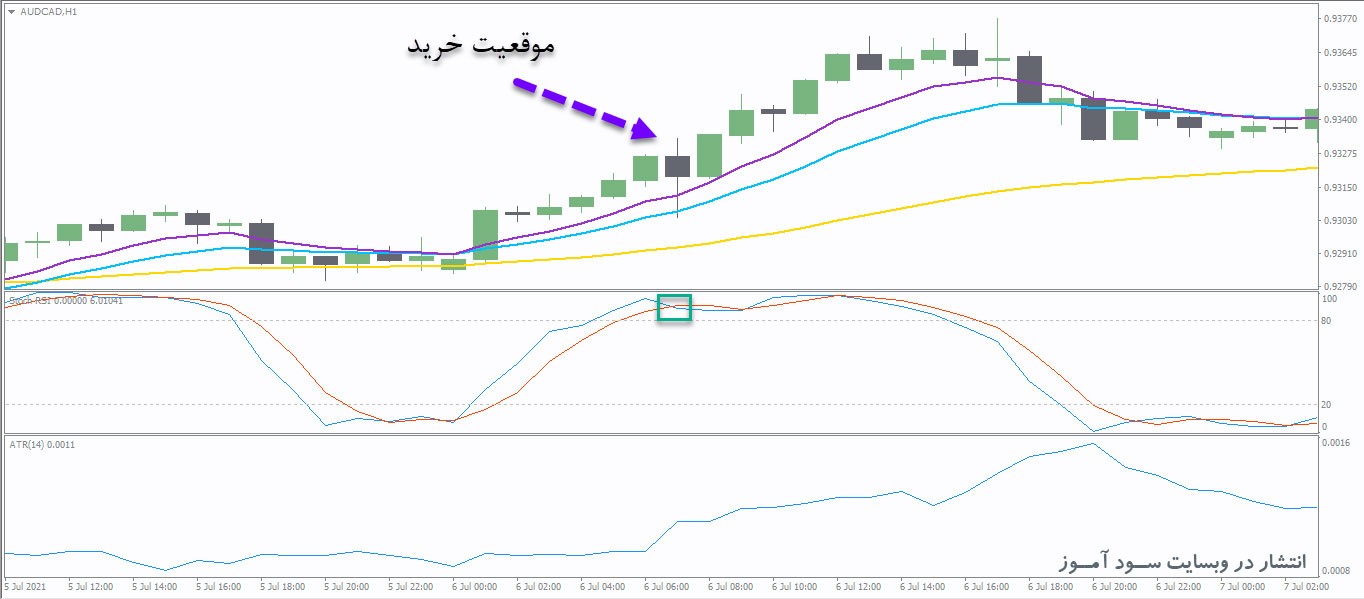Select ATR scale value 0.0008
1364x599 pixels.
tap(1336, 570)
